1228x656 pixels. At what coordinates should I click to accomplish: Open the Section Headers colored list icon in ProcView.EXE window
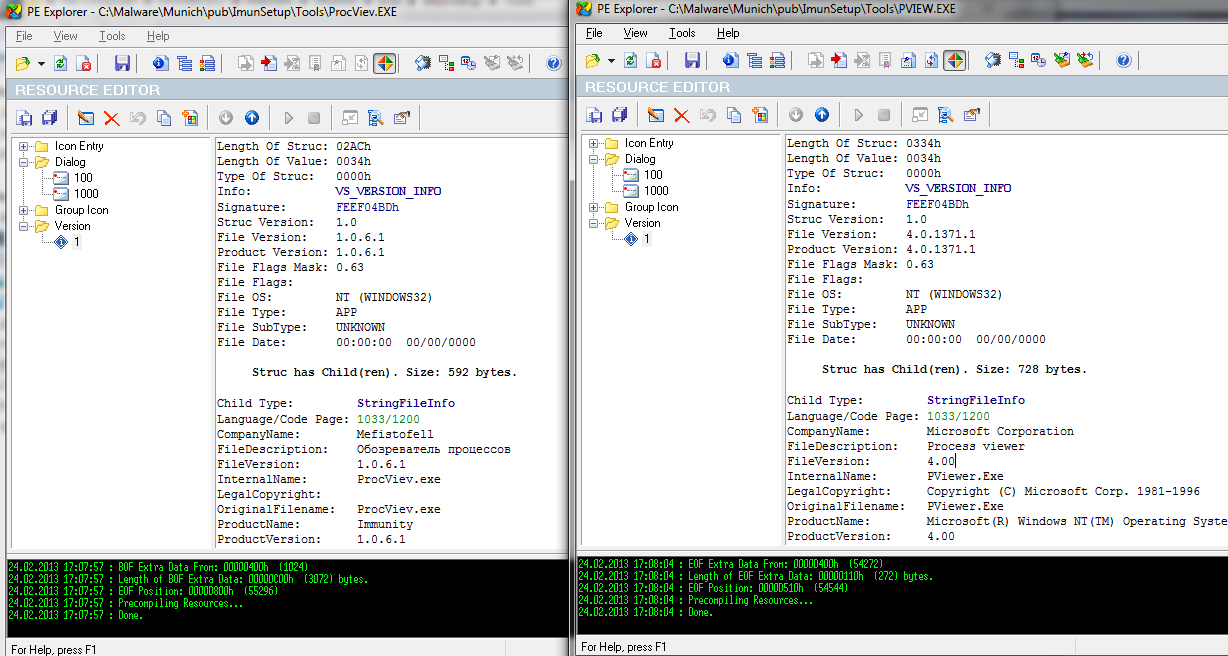click(x=208, y=63)
